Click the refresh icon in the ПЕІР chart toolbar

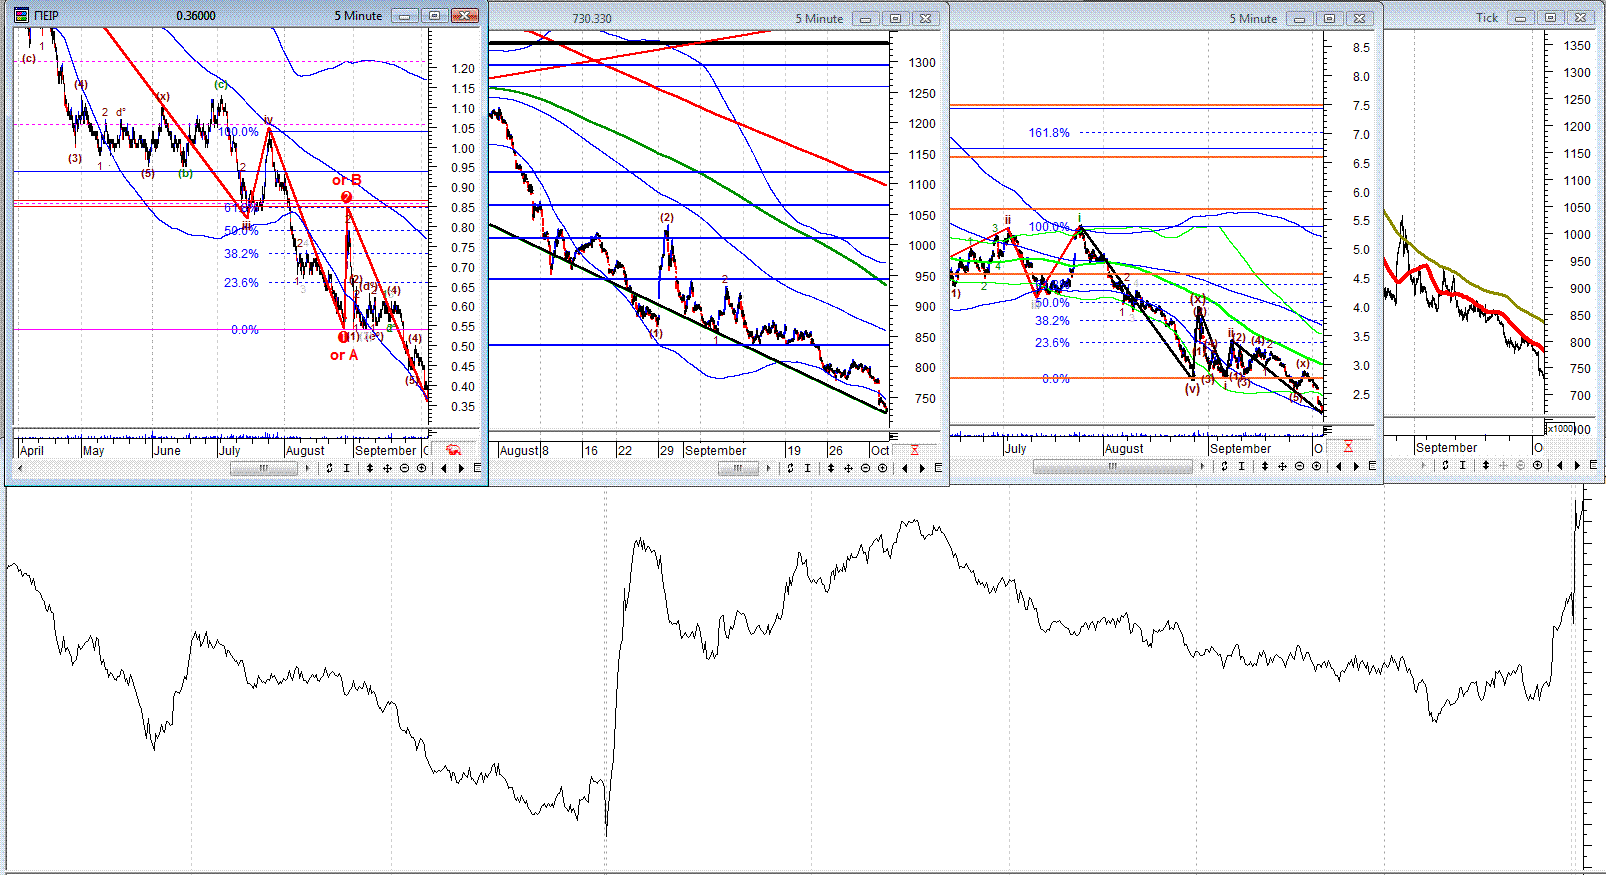[329, 468]
